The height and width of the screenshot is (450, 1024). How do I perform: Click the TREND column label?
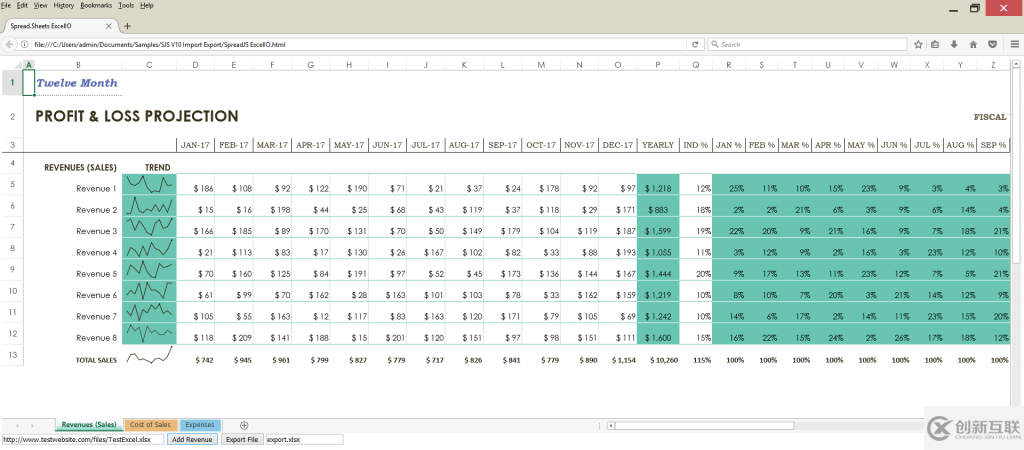click(157, 167)
